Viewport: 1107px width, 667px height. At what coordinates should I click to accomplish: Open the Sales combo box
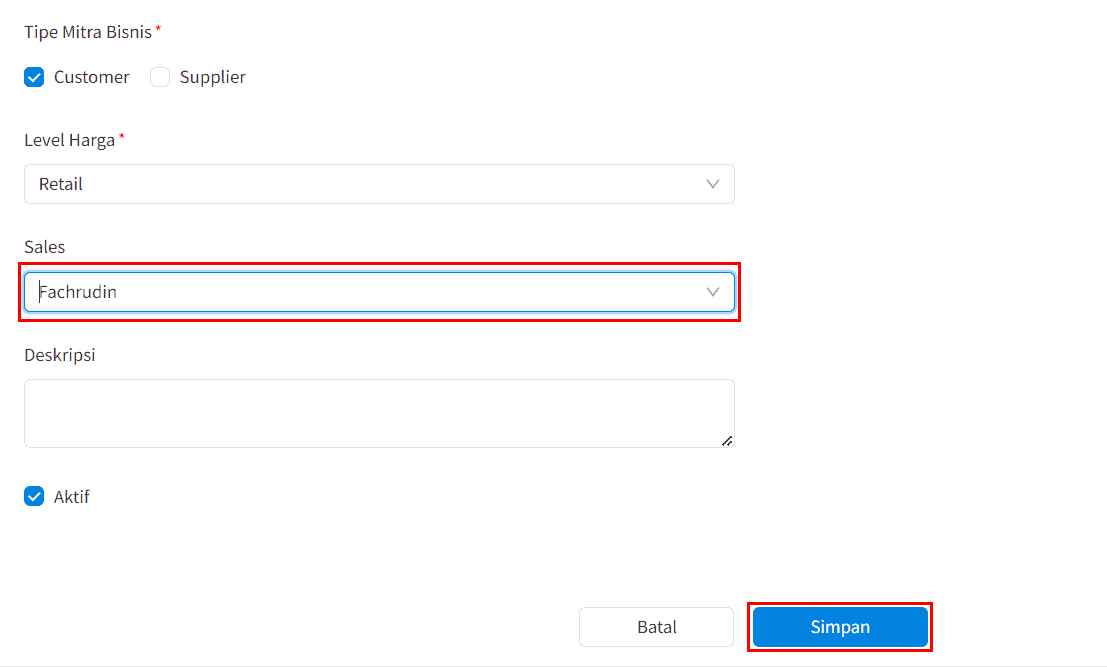(379, 292)
